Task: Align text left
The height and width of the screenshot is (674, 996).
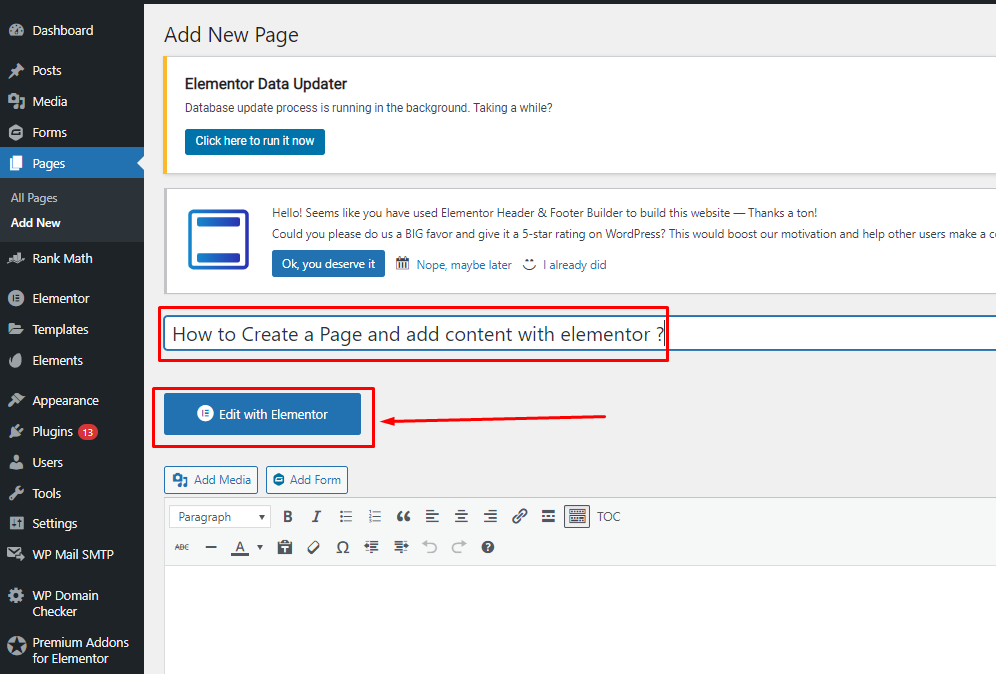Action: [x=433, y=516]
